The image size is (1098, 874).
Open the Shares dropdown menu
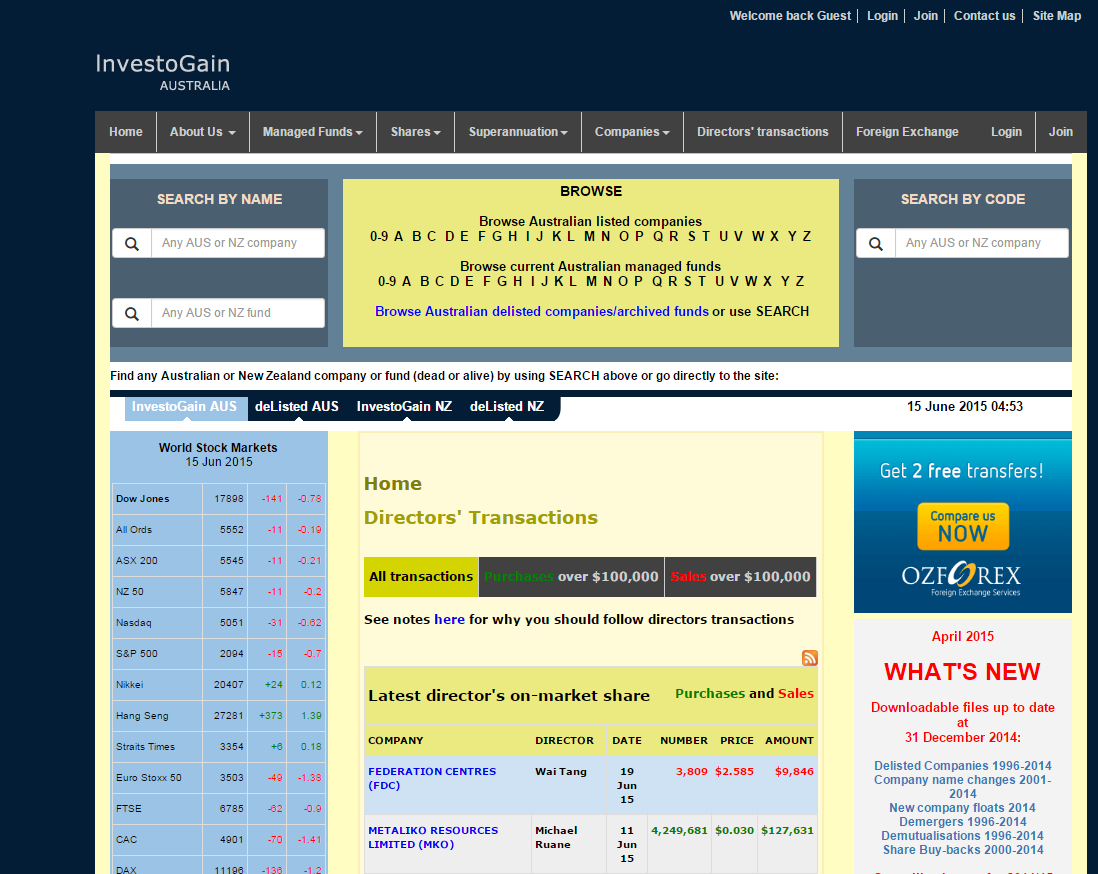[x=415, y=132]
